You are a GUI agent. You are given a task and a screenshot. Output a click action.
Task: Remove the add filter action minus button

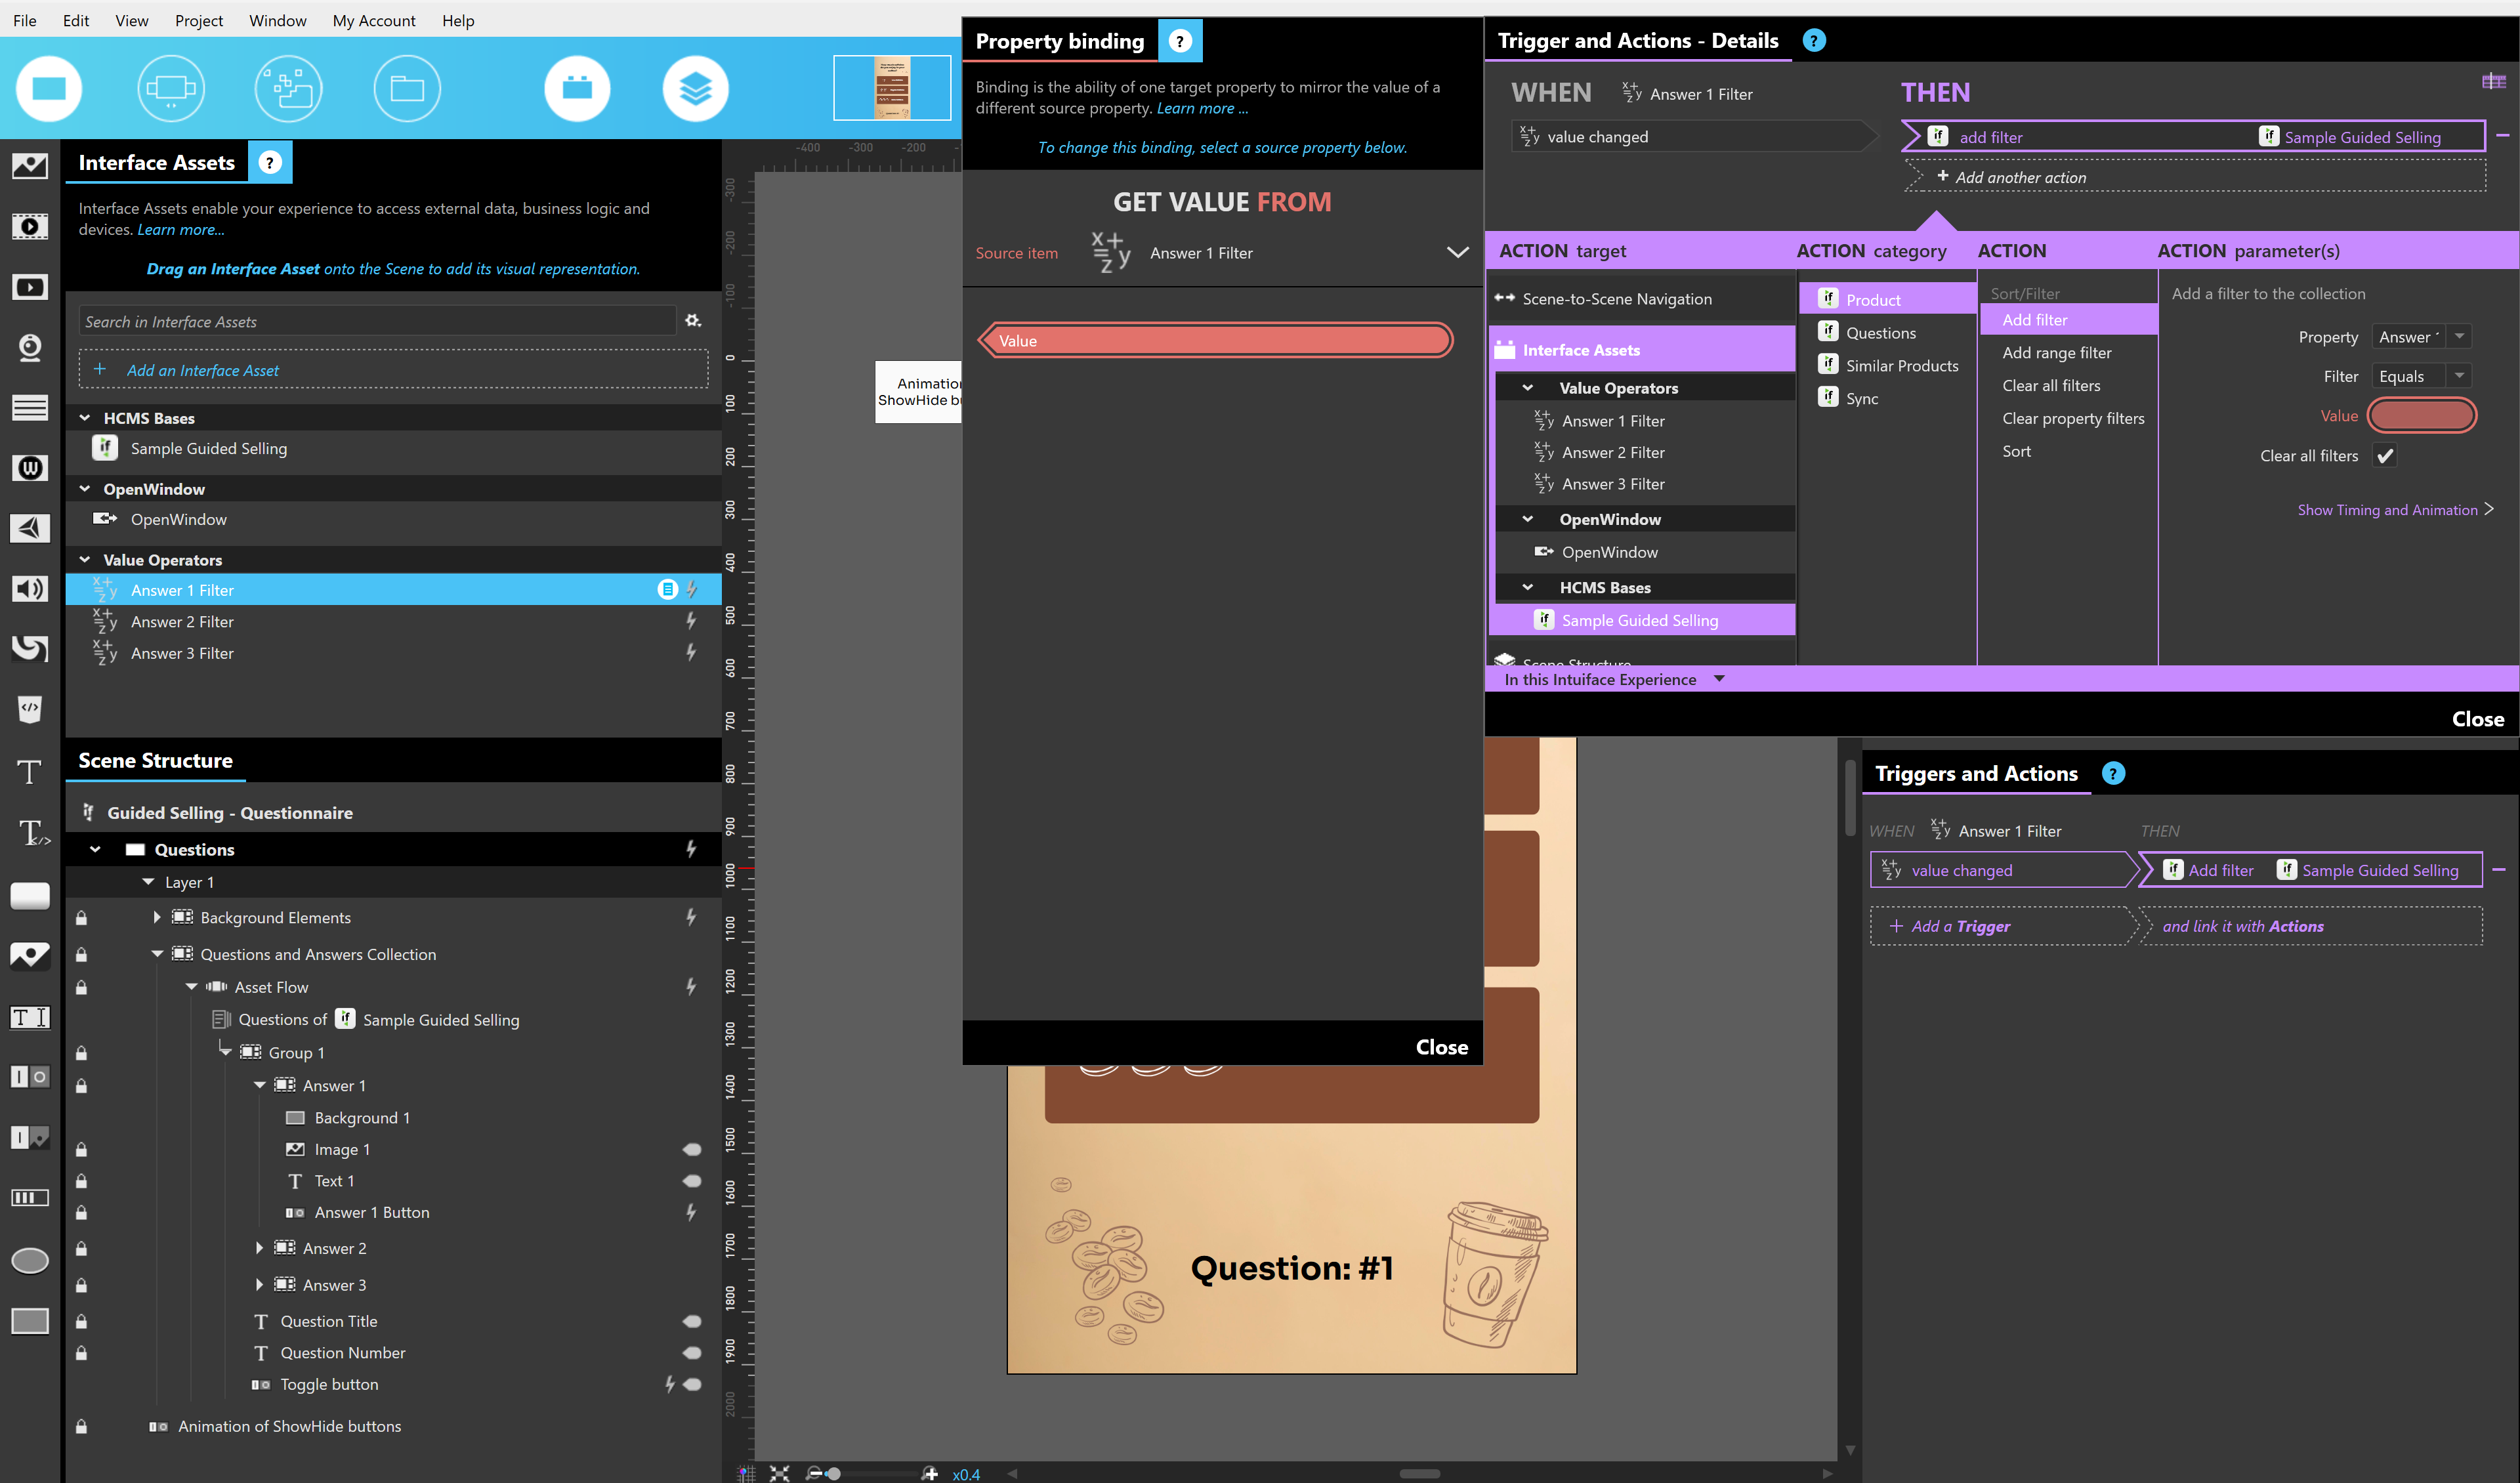2503,136
